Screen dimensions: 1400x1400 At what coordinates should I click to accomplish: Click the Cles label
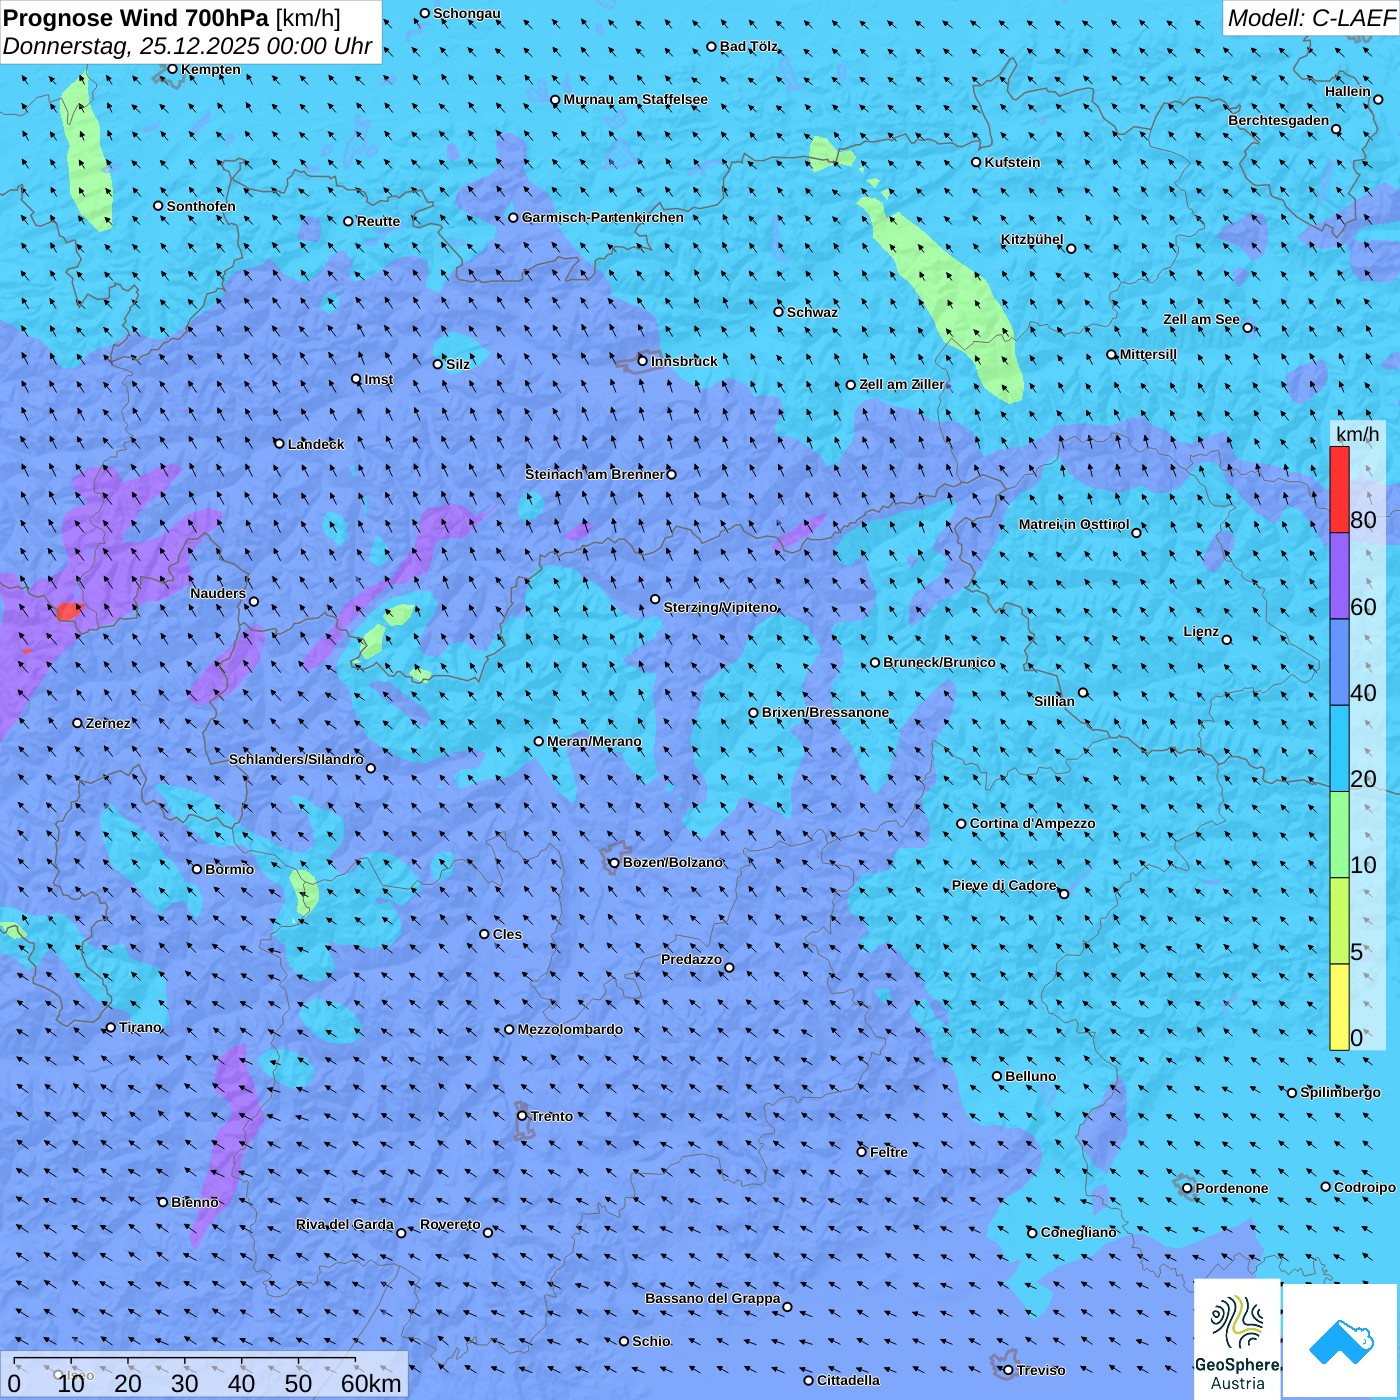508,935
